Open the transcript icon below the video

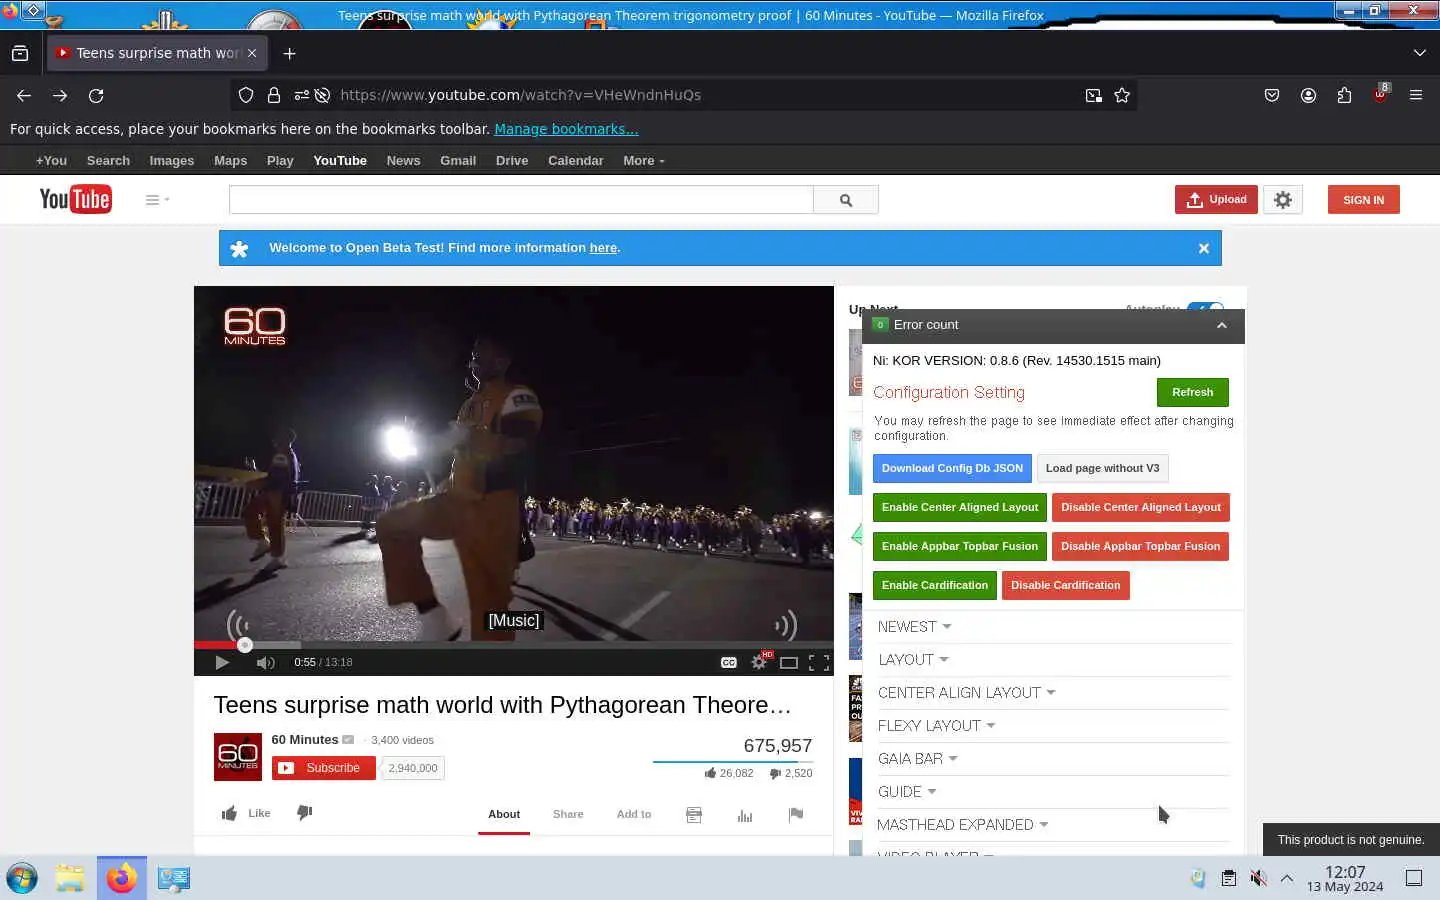(694, 815)
